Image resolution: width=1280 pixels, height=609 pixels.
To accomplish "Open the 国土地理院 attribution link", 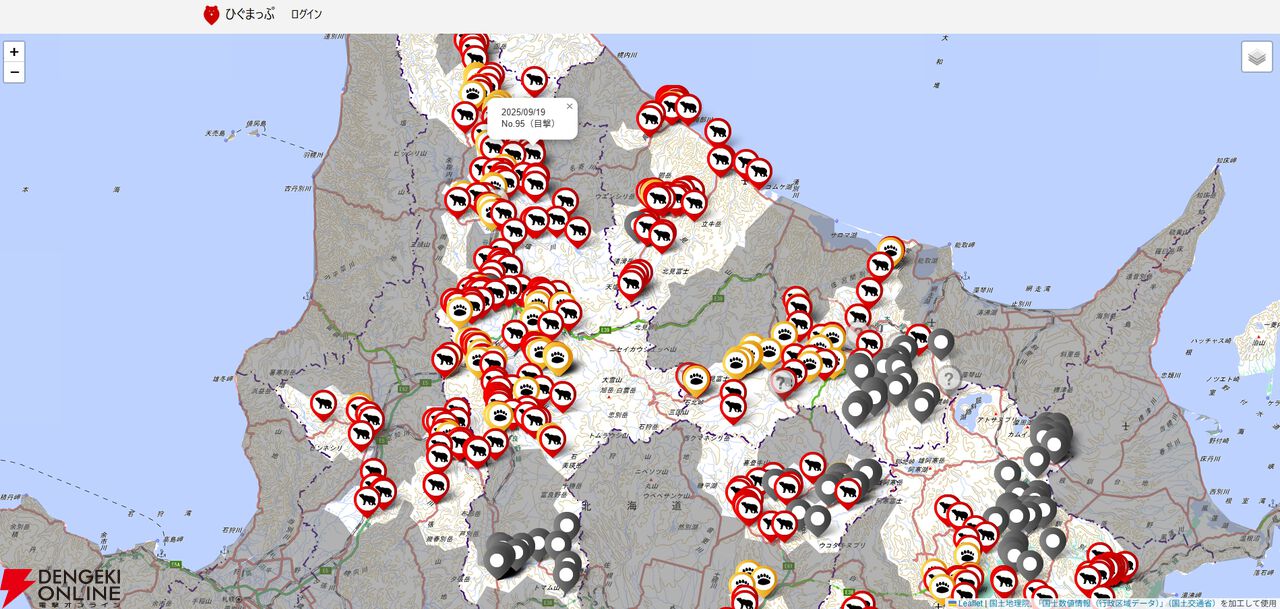I will [x=1010, y=603].
